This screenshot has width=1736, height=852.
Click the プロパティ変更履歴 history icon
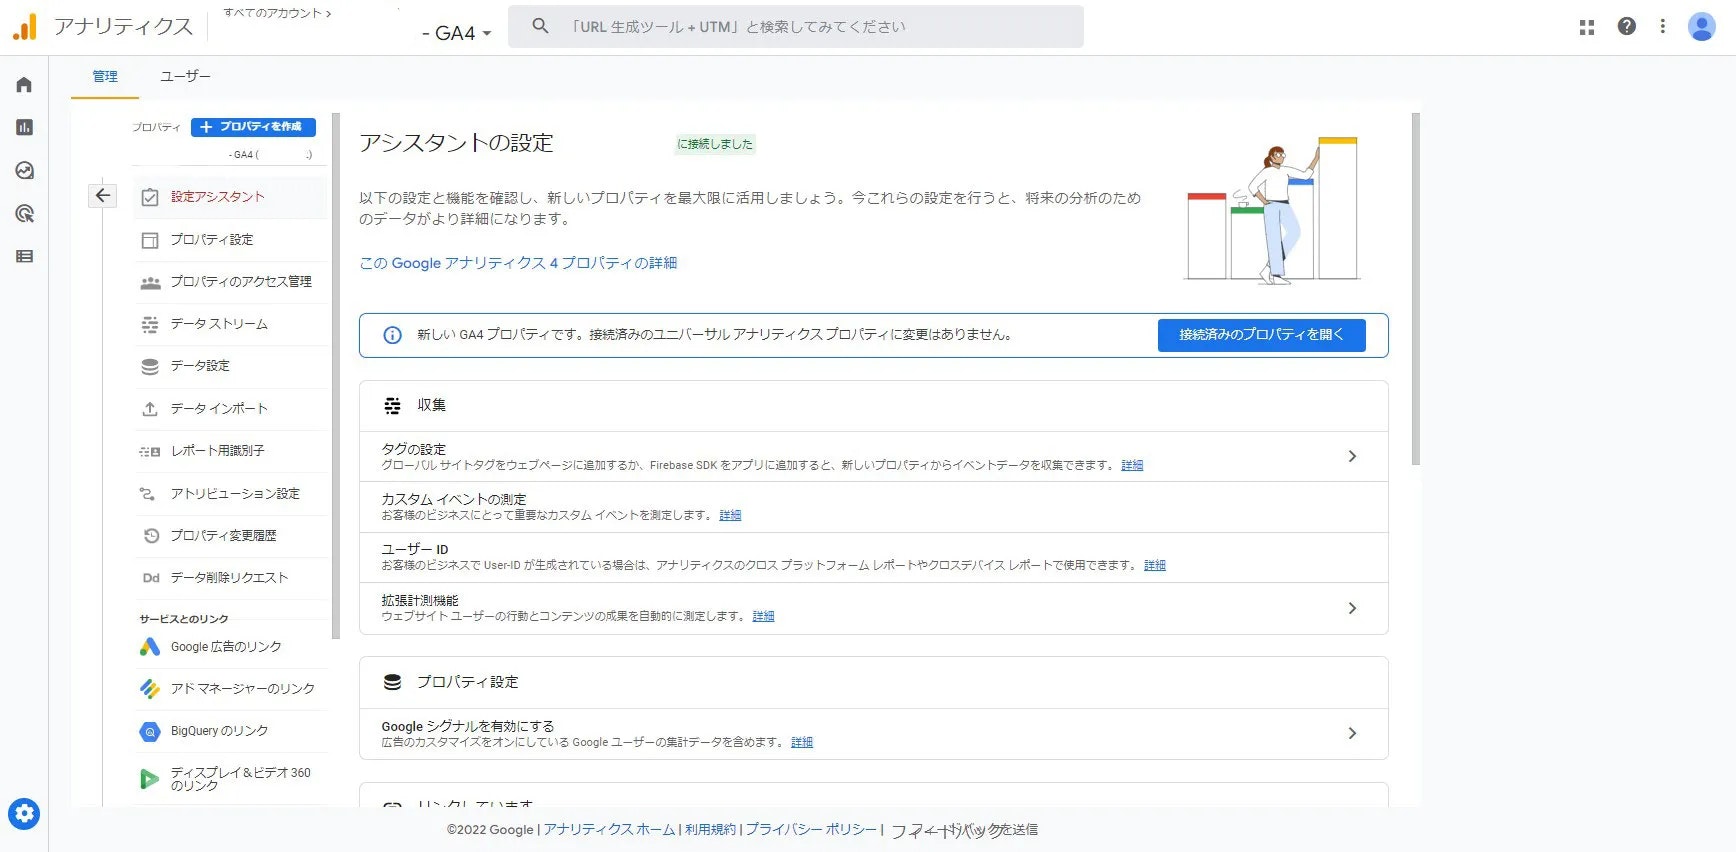(151, 536)
